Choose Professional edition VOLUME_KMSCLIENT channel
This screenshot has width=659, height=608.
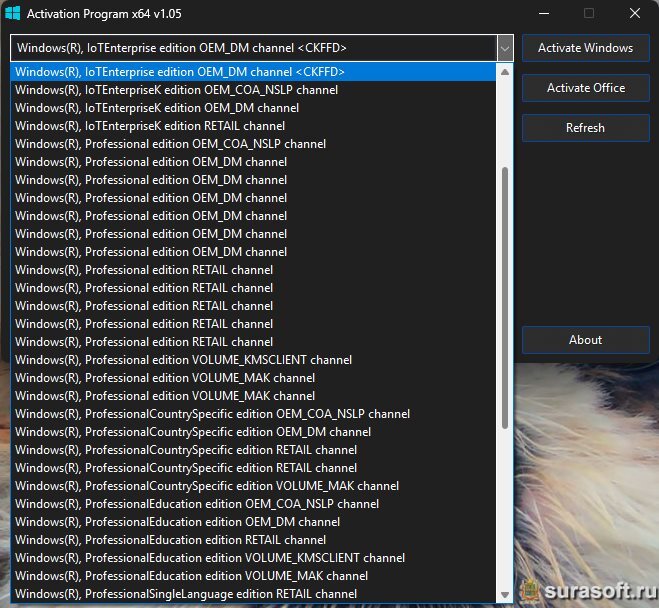coord(253,360)
